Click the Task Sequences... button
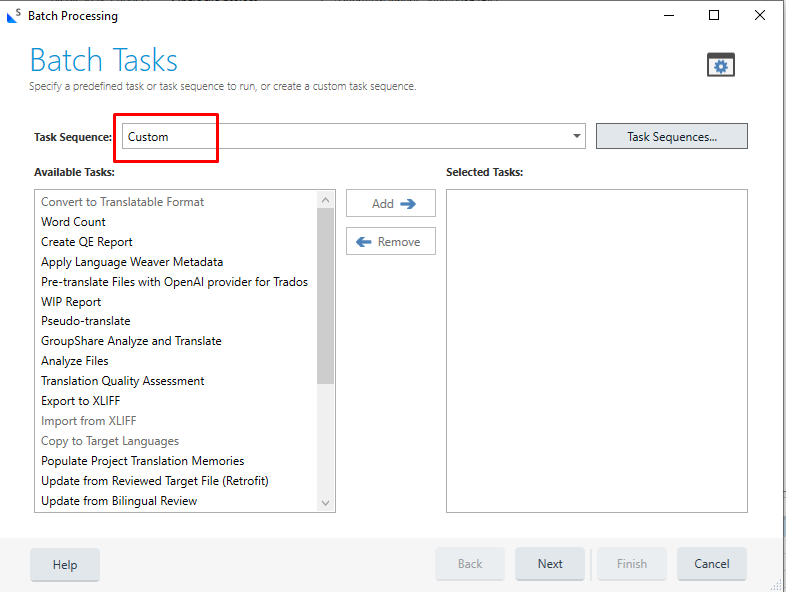786x592 pixels. tap(671, 137)
